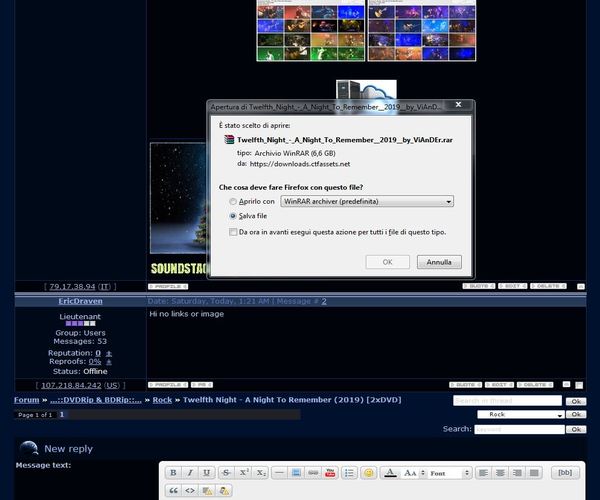Open the Rock breadcrumb link
This screenshot has width=600, height=500.
[162, 400]
